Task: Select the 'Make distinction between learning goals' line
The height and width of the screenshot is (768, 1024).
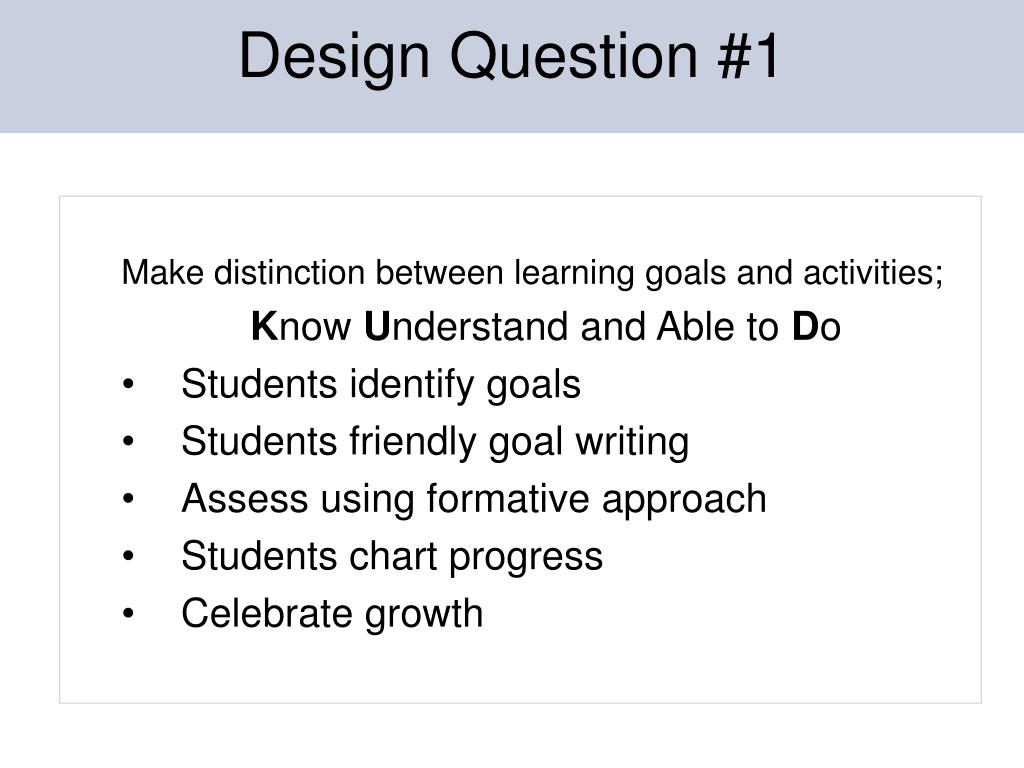Action: 532,273
